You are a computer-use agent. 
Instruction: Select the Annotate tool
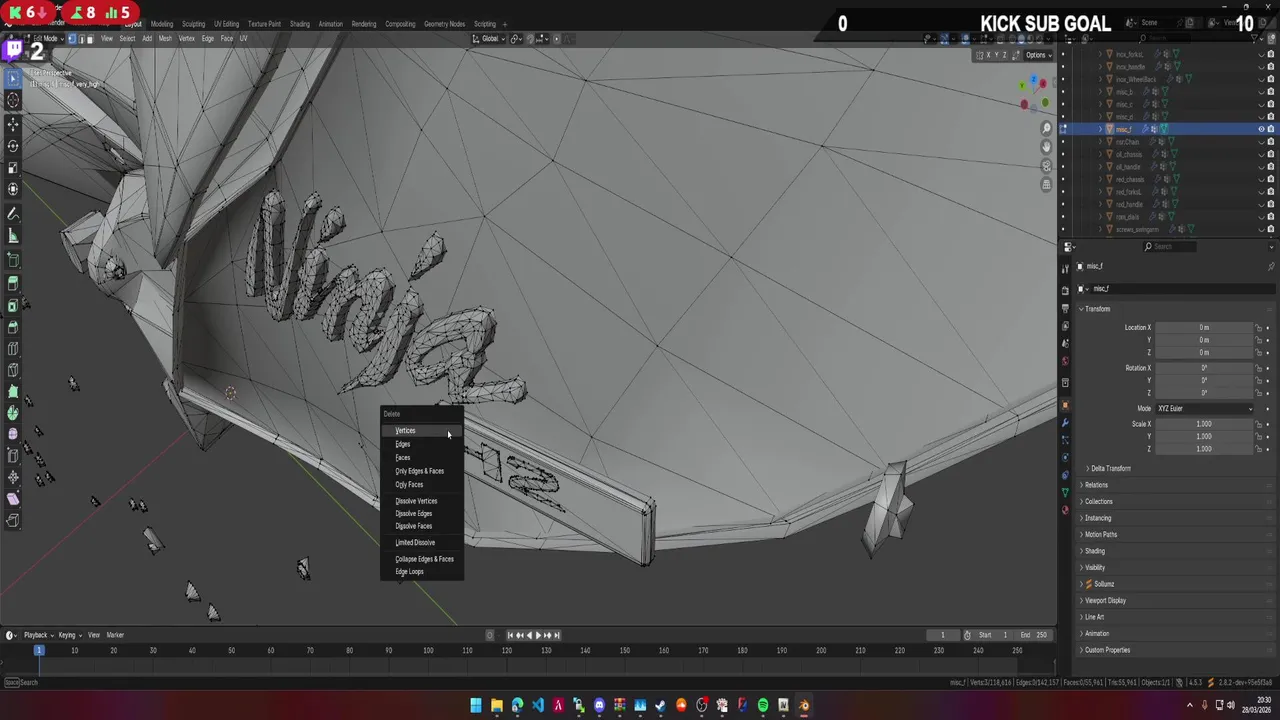(x=13, y=214)
